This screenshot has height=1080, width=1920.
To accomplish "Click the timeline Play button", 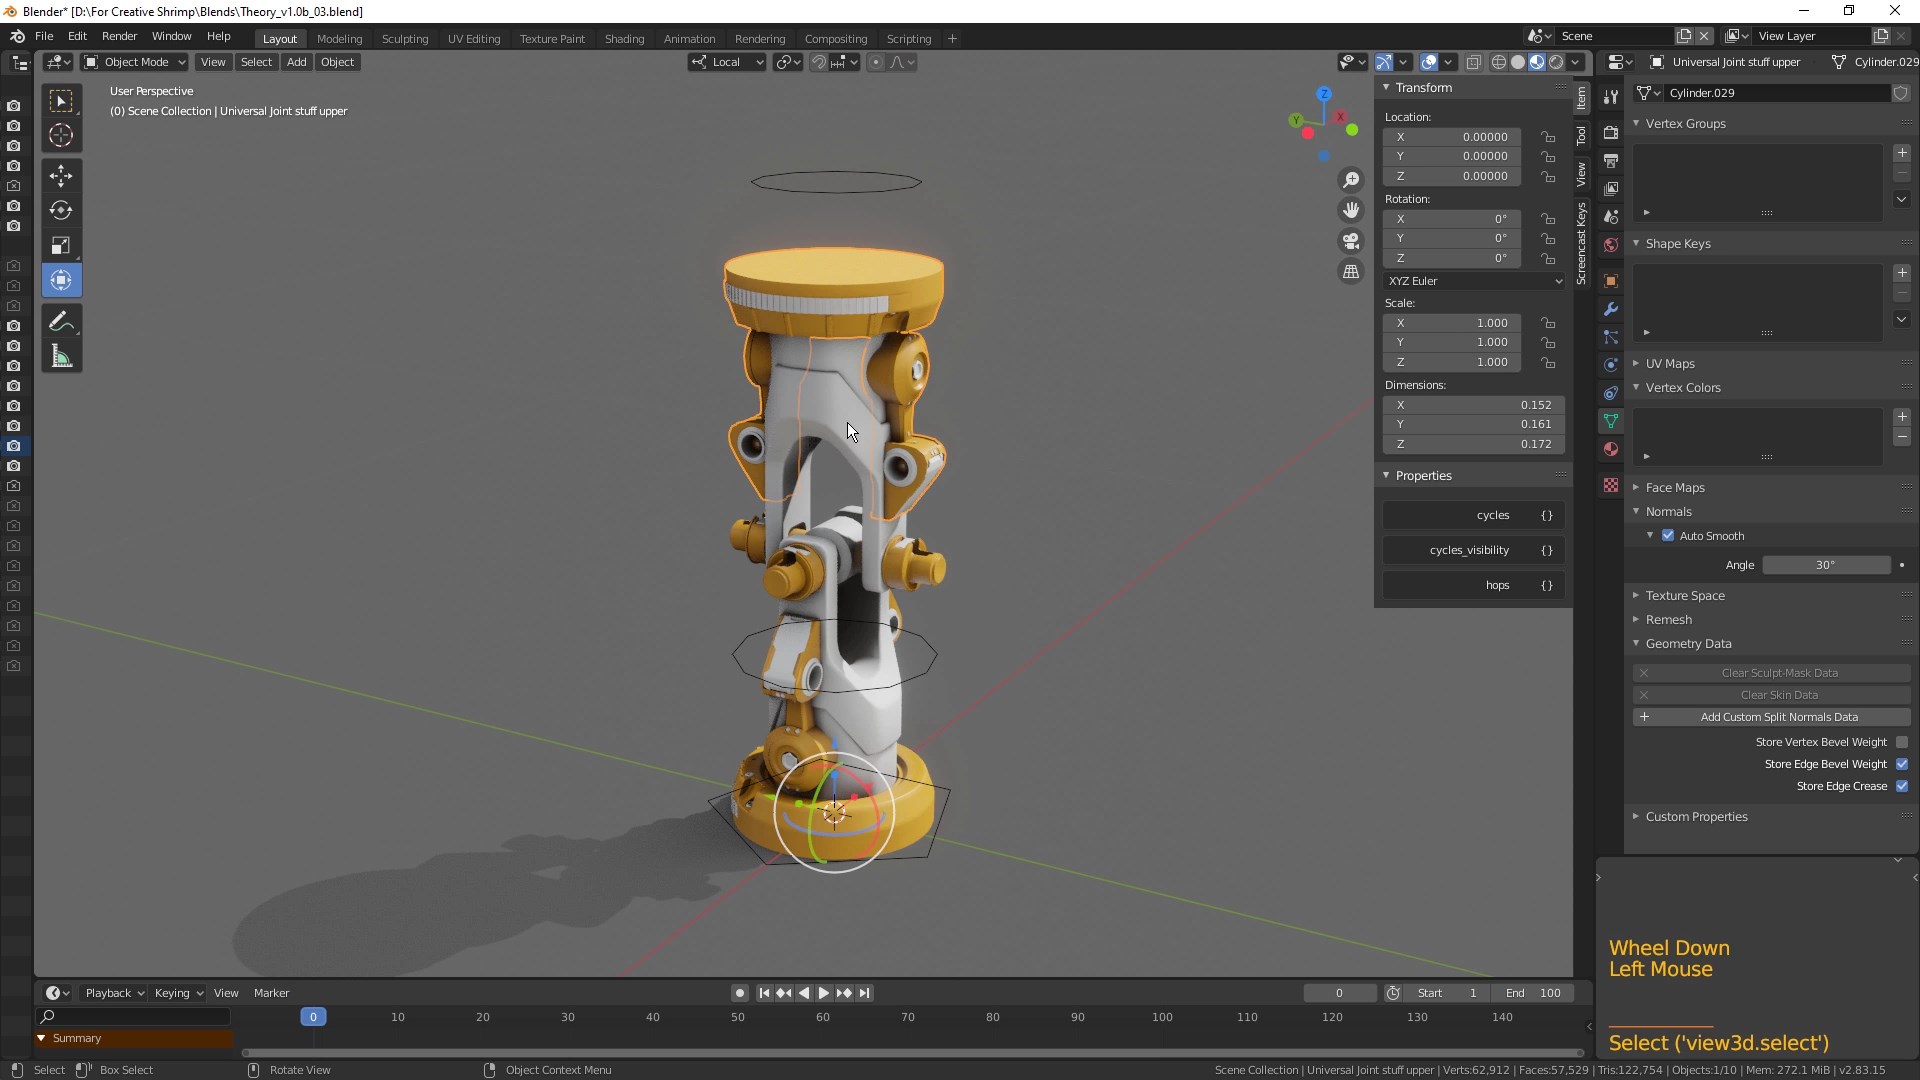I will point(823,993).
